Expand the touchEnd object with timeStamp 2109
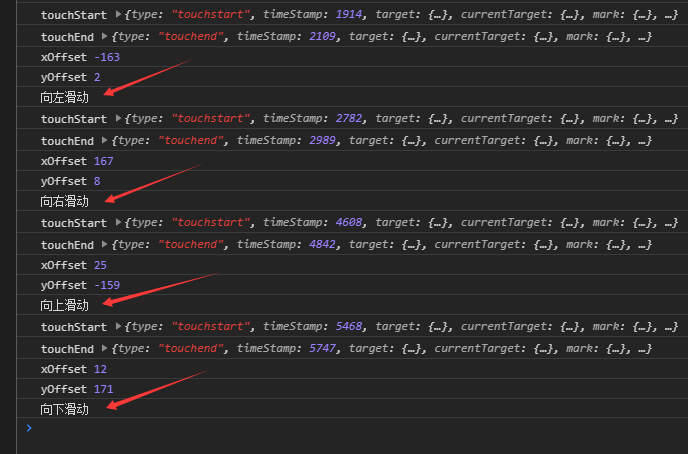Image resolution: width=688 pixels, height=454 pixels. [x=104, y=36]
